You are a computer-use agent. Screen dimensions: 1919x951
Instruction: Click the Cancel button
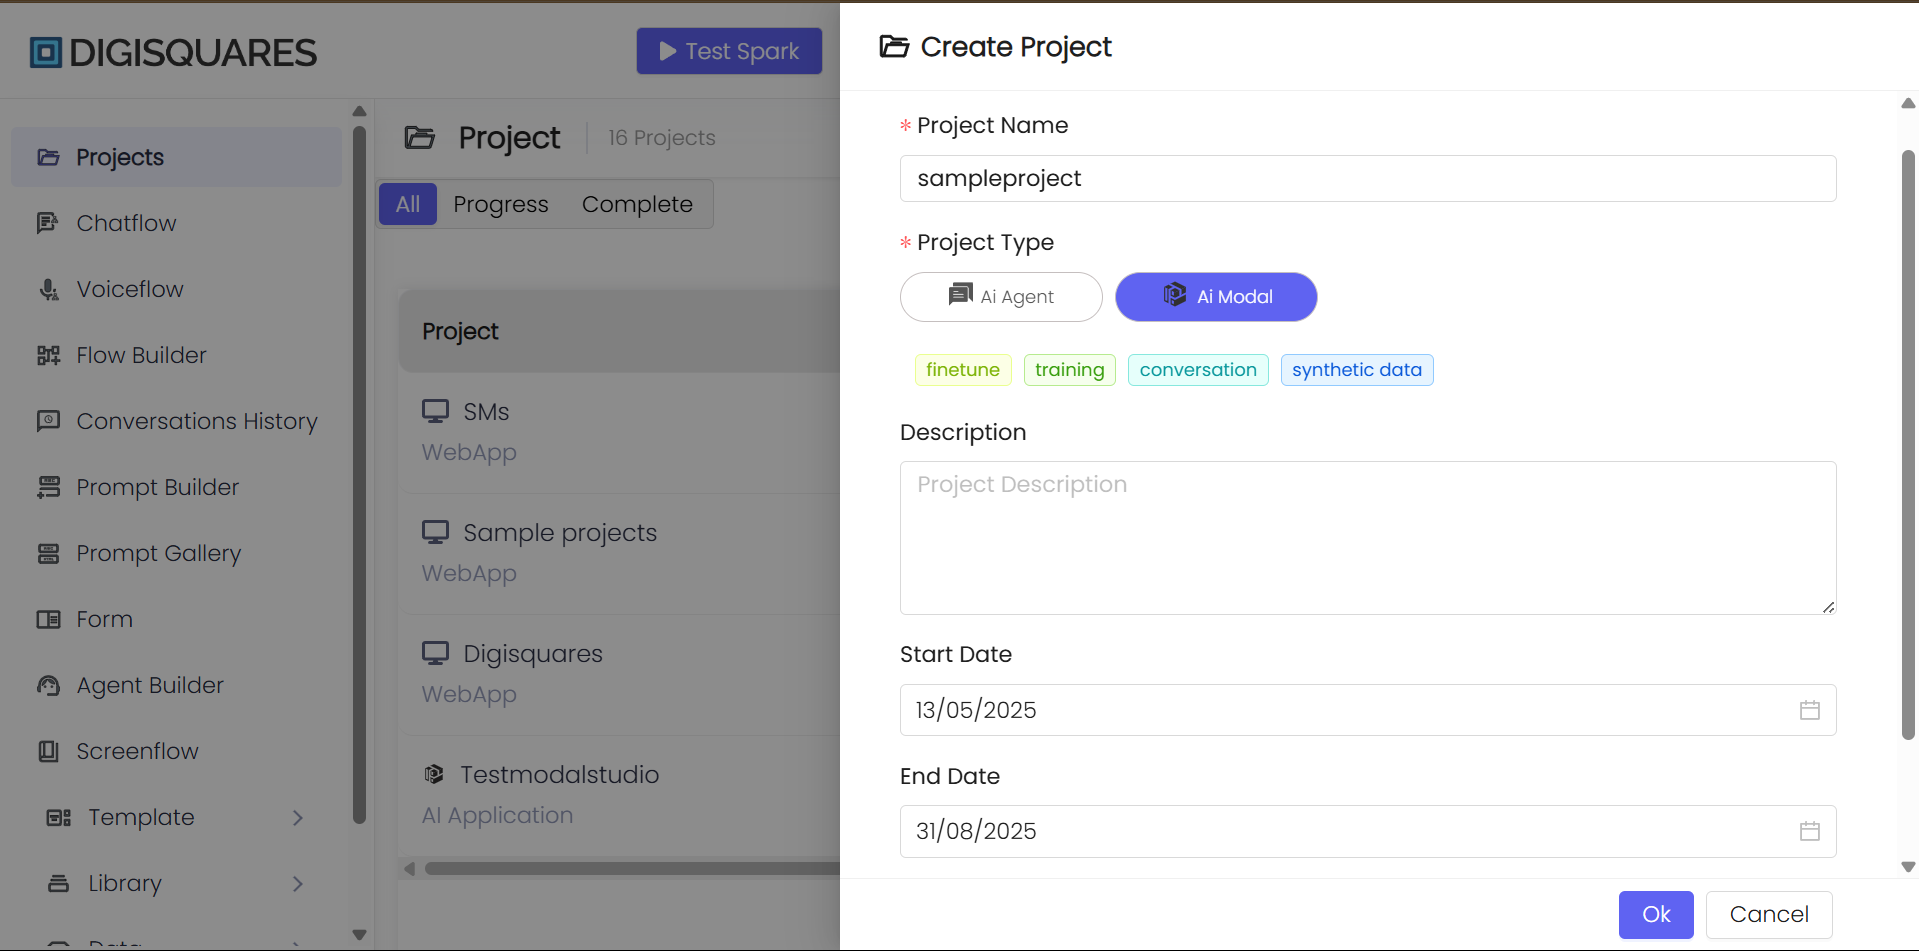point(1769,914)
